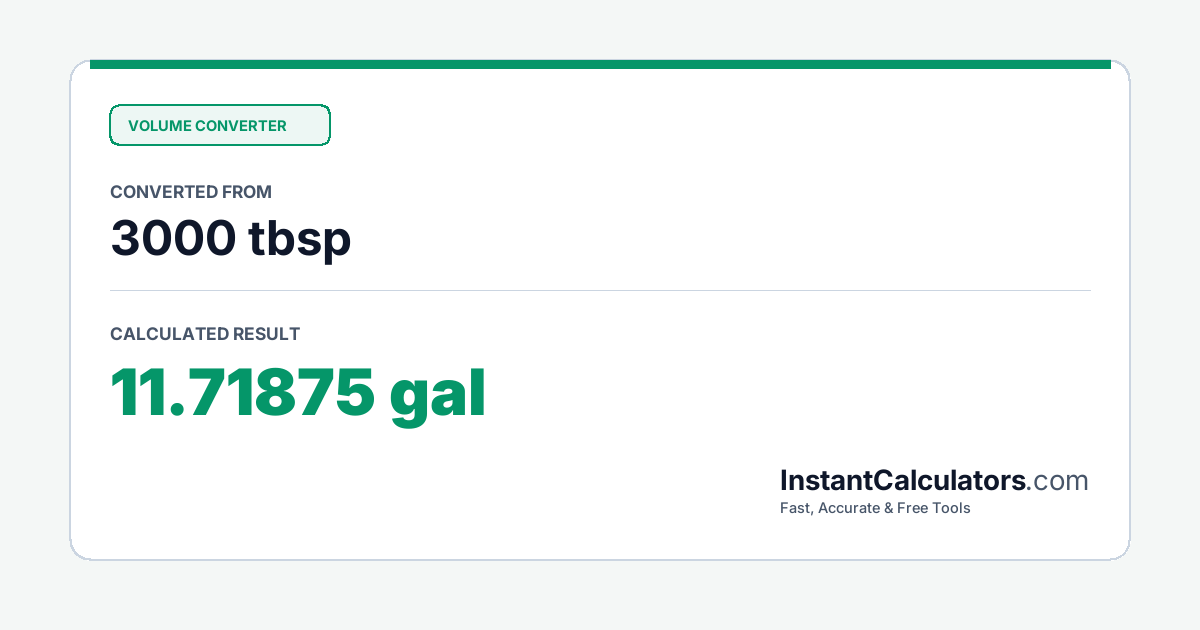Screen dimensions: 1200x630
Task: Open the InstantCalculators brand name link
Action: coord(903,481)
